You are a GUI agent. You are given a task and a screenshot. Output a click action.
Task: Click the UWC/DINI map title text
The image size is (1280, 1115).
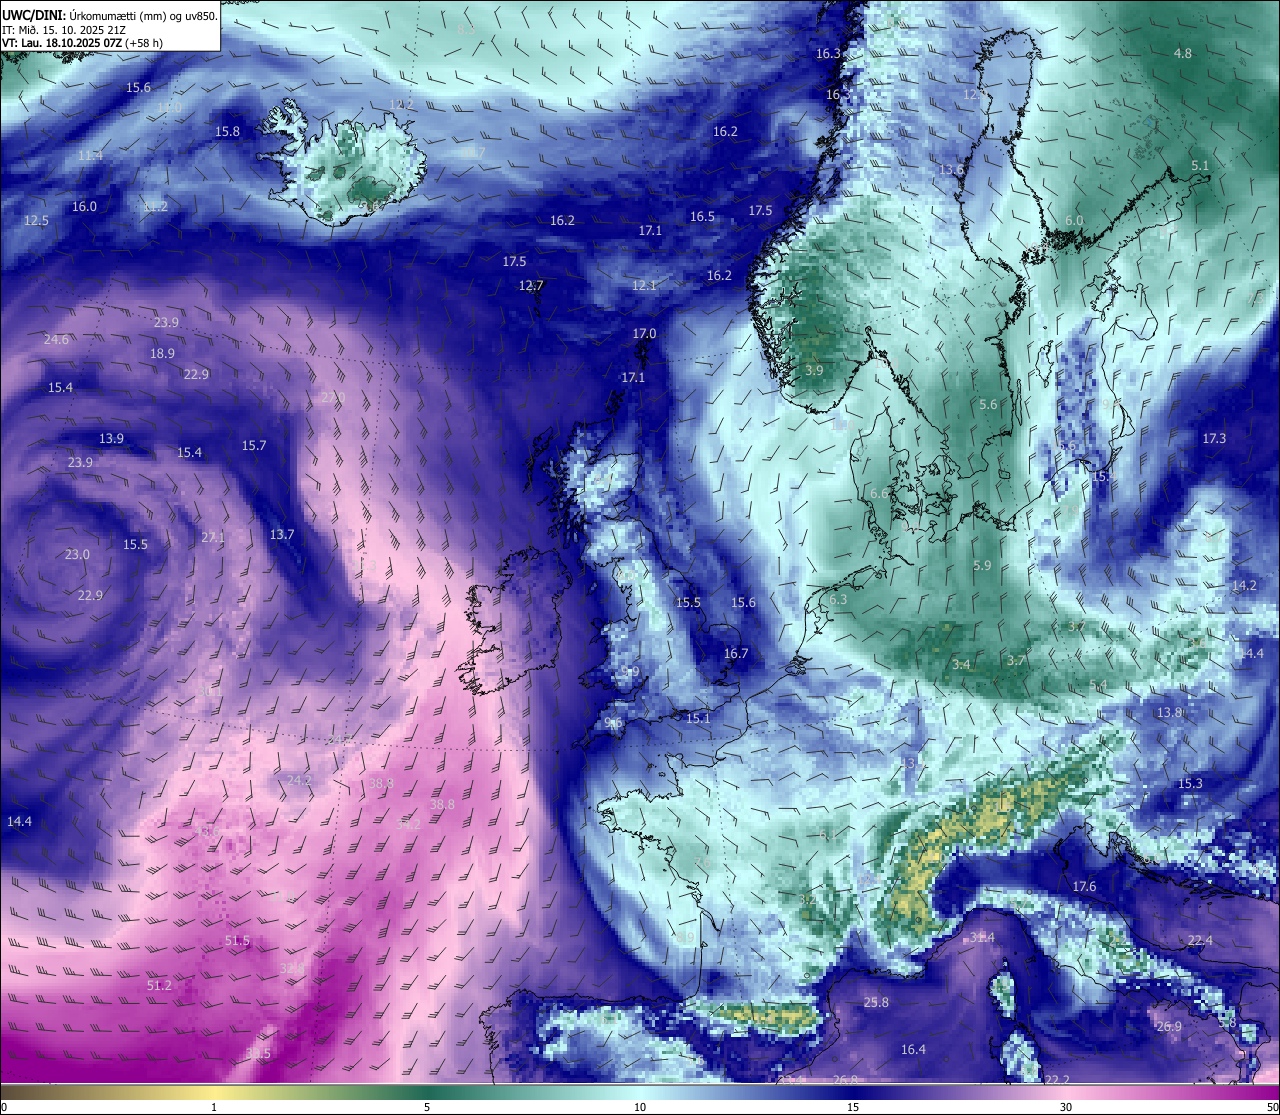[x=110, y=15]
